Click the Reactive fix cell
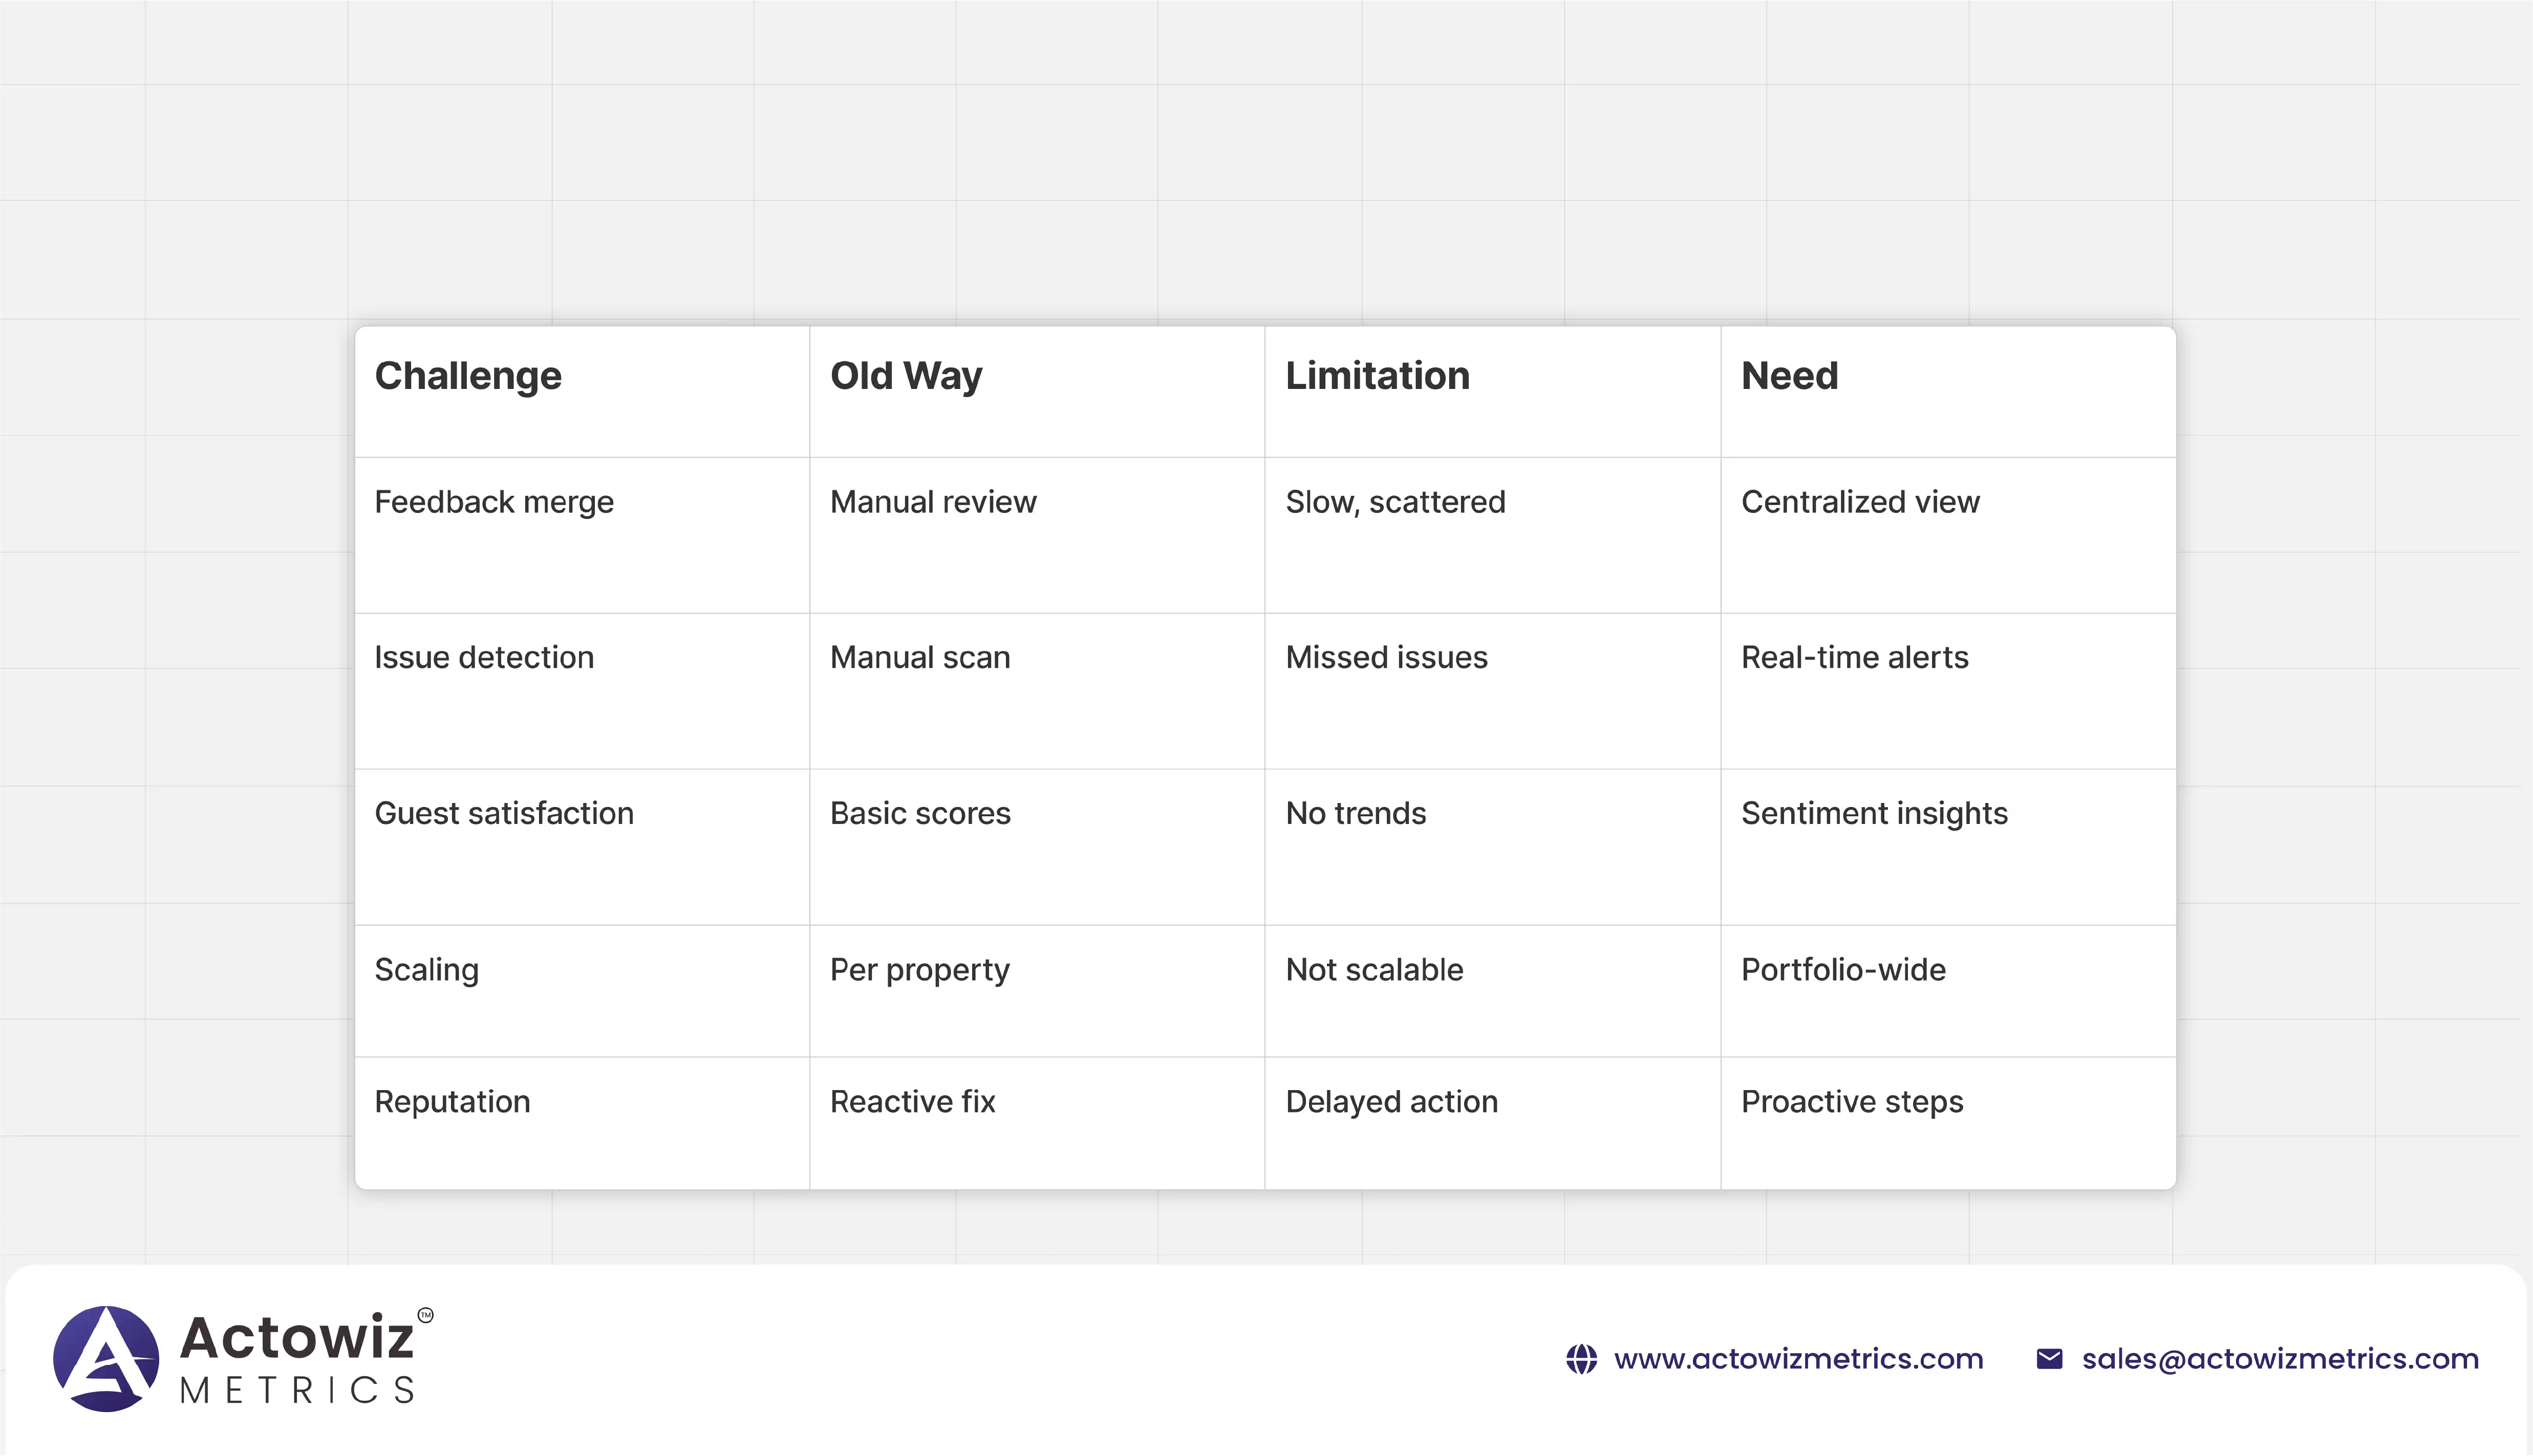This screenshot has height=1456, width=2533. [912, 1102]
